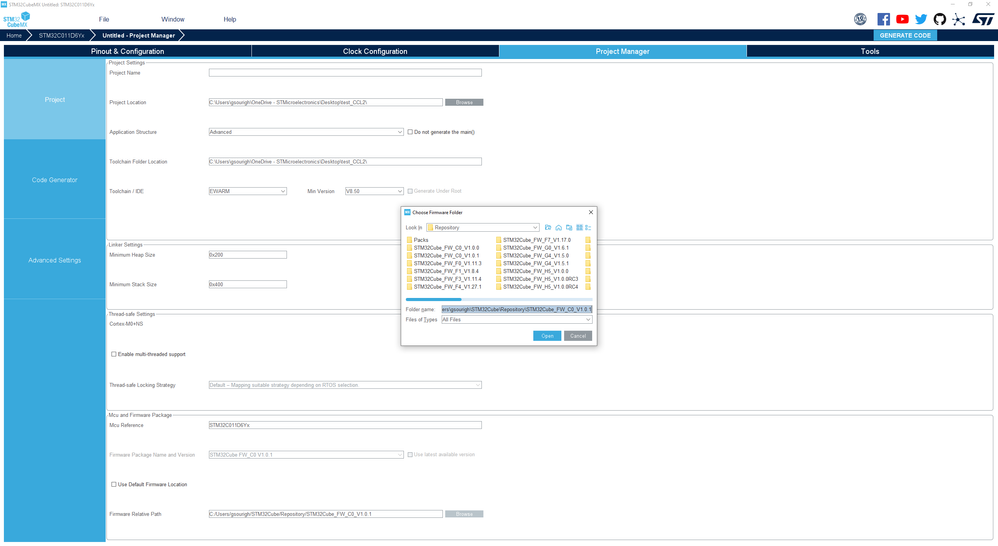Open Application Structure dropdown
The width and height of the screenshot is (998, 546).
click(306, 132)
